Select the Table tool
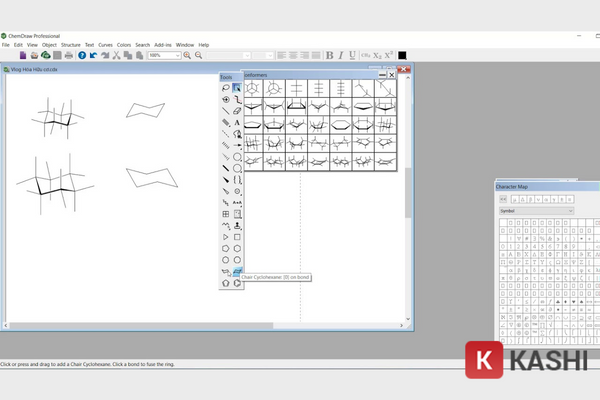This screenshot has width=600, height=400. point(226,214)
